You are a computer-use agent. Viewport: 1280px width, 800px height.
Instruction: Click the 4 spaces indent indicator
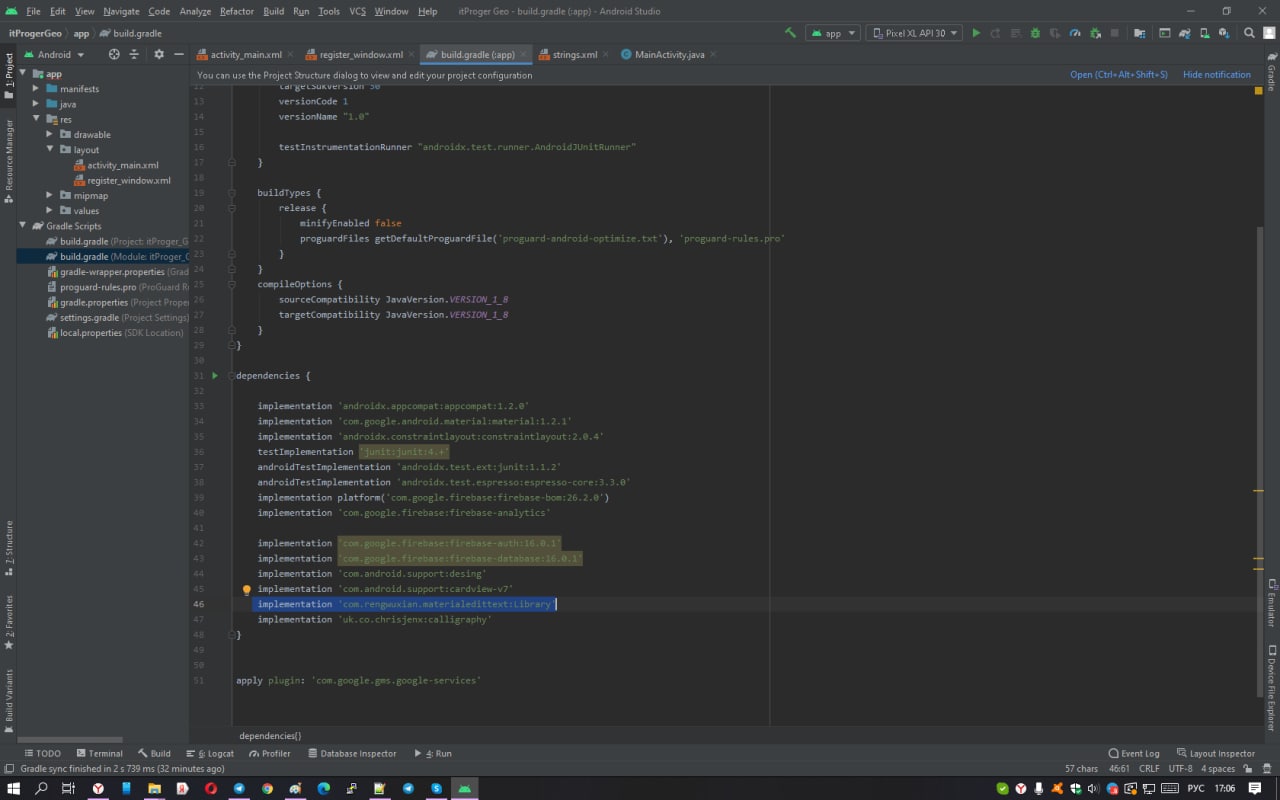pyautogui.click(x=1218, y=768)
